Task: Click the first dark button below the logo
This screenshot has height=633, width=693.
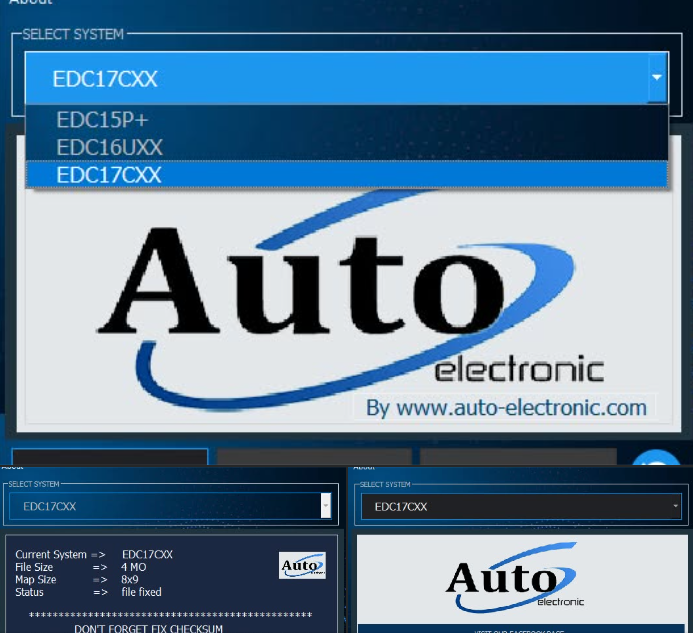Action: (x=110, y=457)
